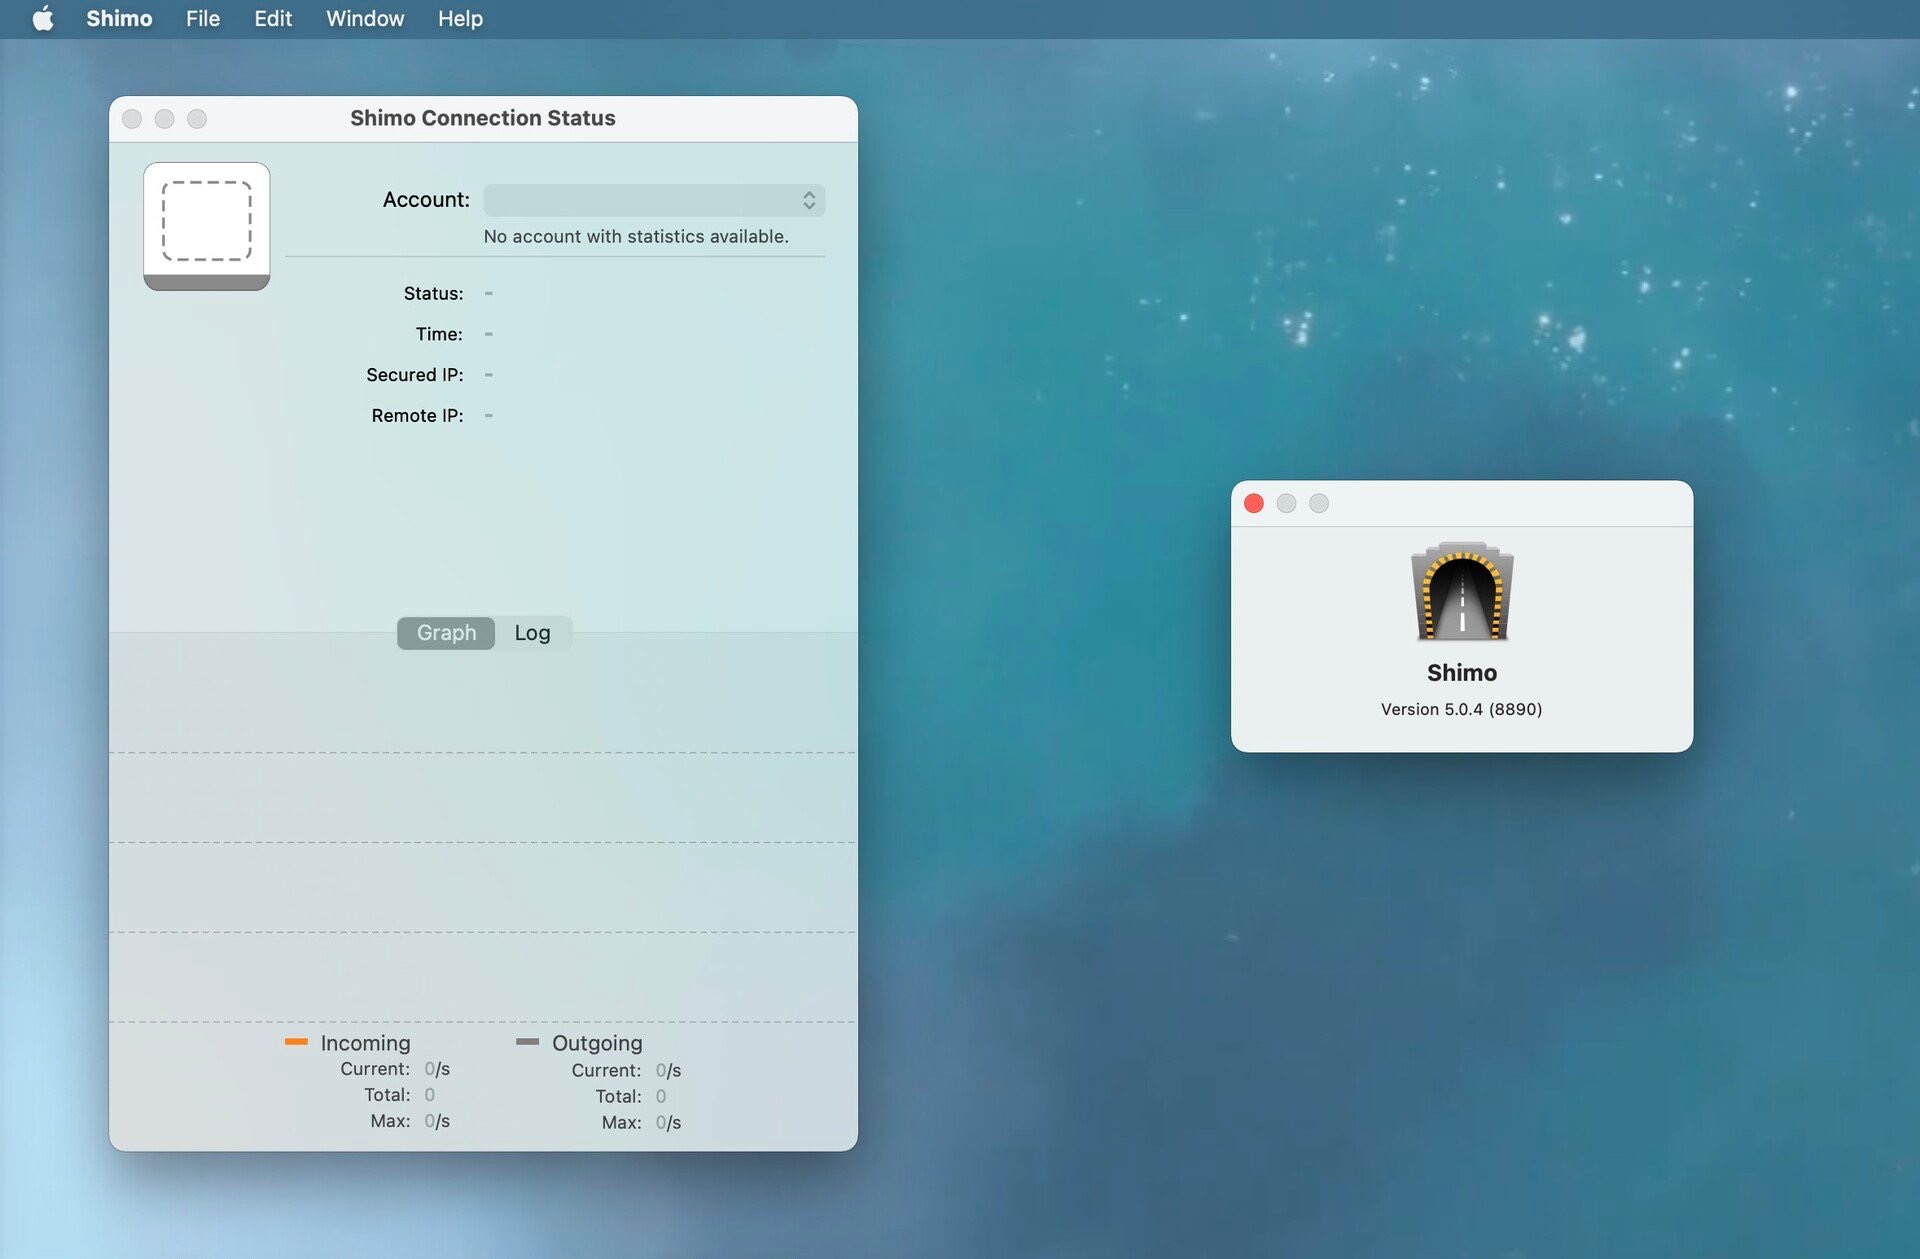Click the Shimo title in the About window
The height and width of the screenshot is (1259, 1920).
tap(1461, 672)
